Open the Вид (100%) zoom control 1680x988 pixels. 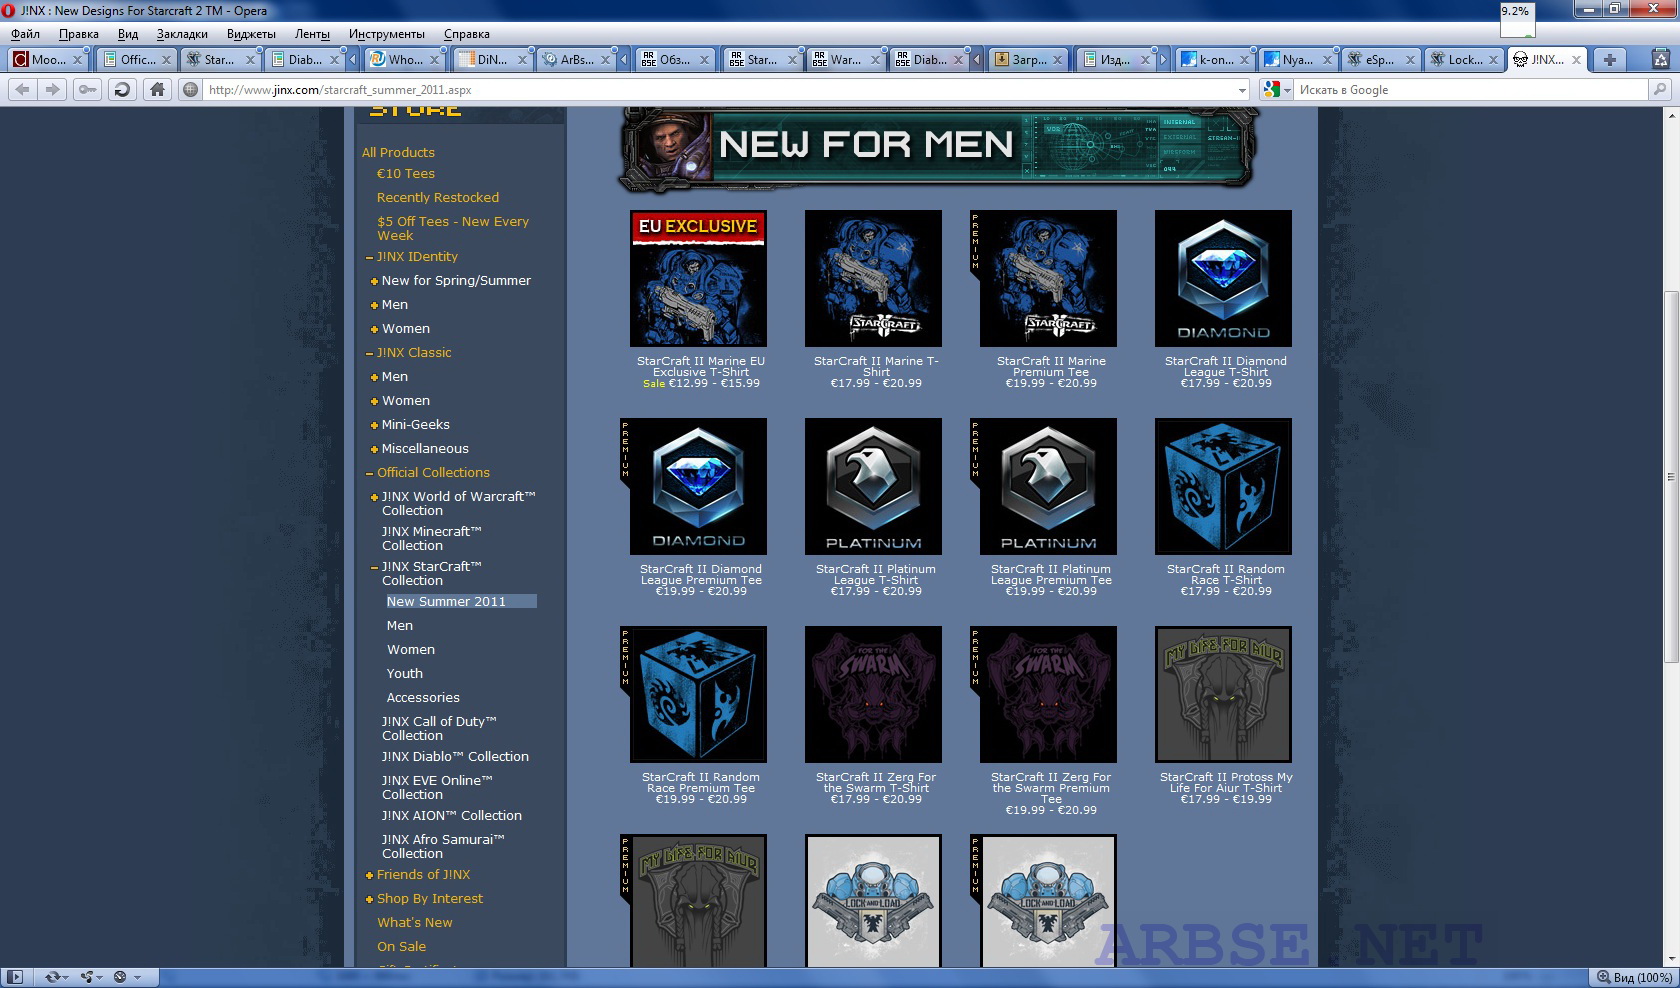point(1635,977)
